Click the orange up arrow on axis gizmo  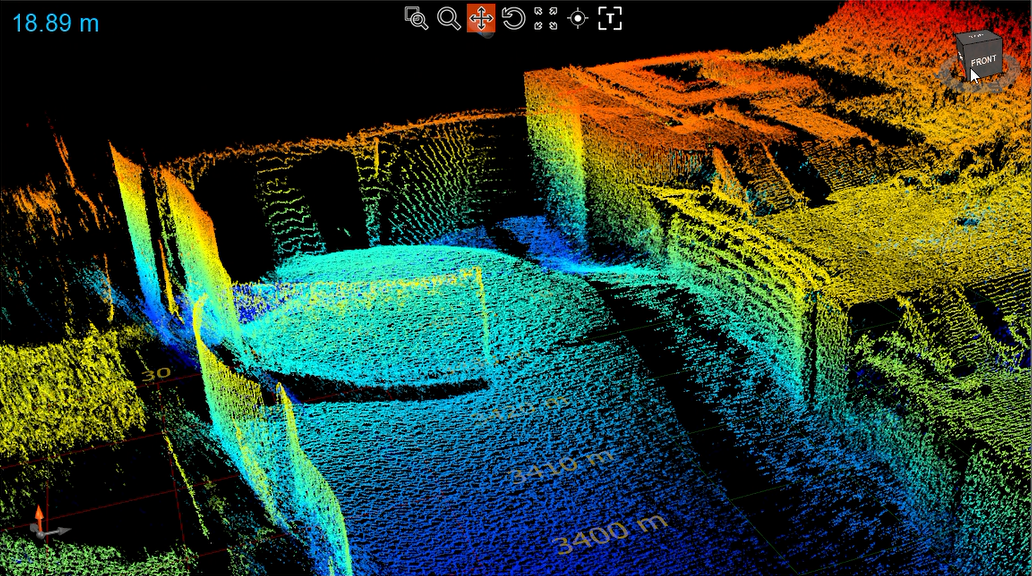click(38, 514)
